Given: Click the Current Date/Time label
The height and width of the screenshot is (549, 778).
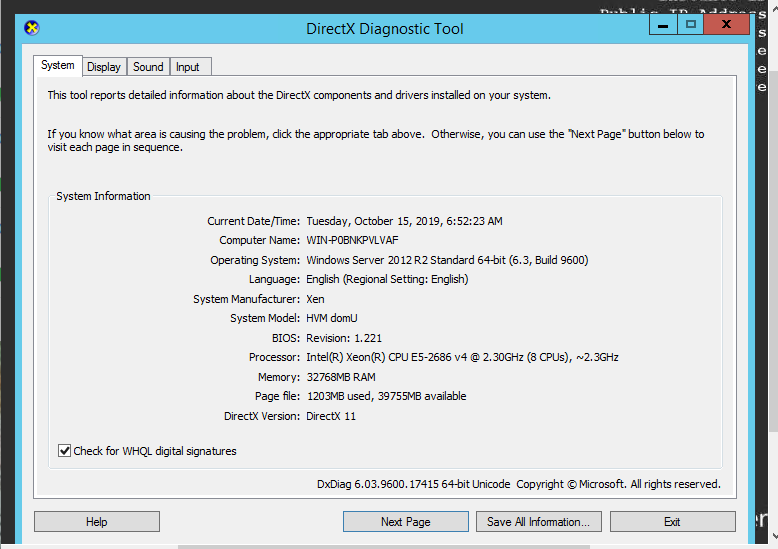Looking at the screenshot, I should click(254, 221).
